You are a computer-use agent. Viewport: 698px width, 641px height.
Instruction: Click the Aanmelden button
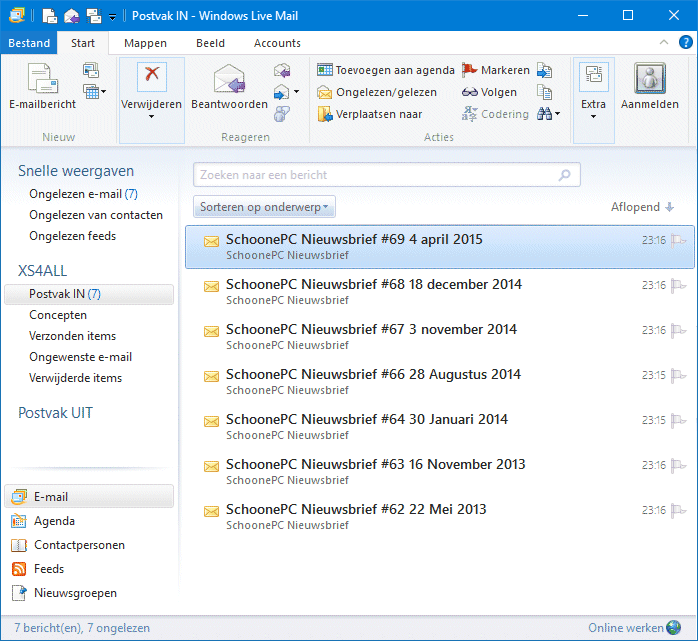[x=649, y=86]
